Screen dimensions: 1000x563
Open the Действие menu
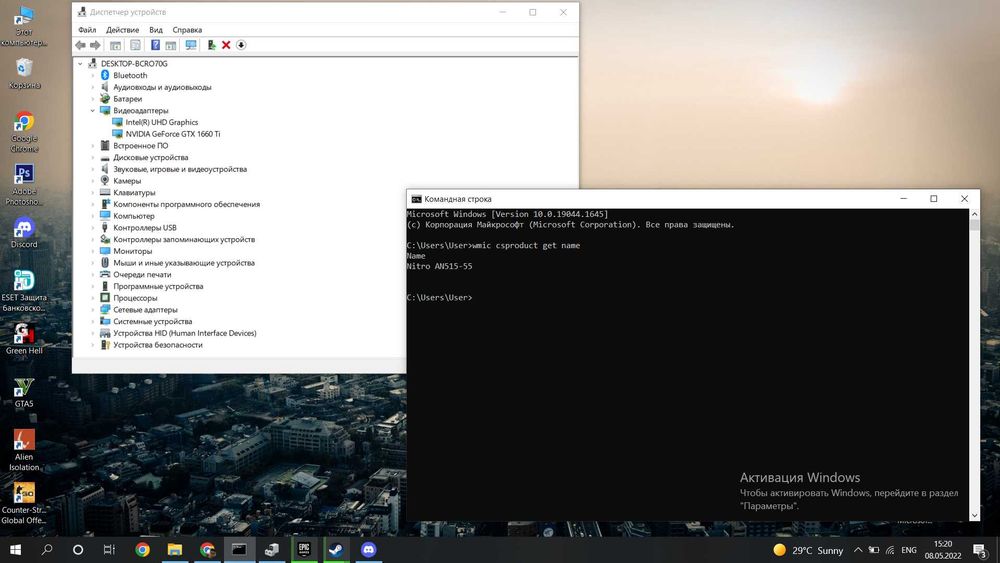click(122, 30)
